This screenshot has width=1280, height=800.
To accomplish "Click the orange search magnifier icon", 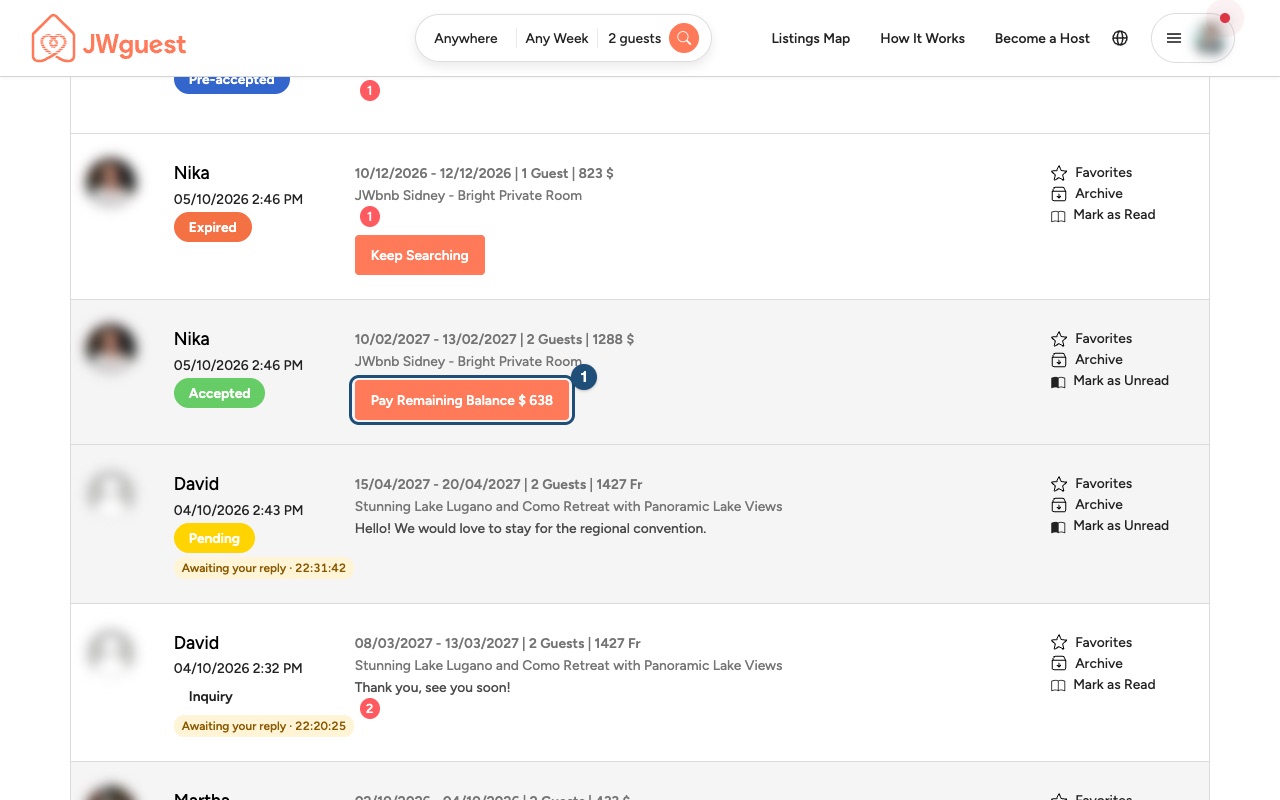I will coord(684,38).
